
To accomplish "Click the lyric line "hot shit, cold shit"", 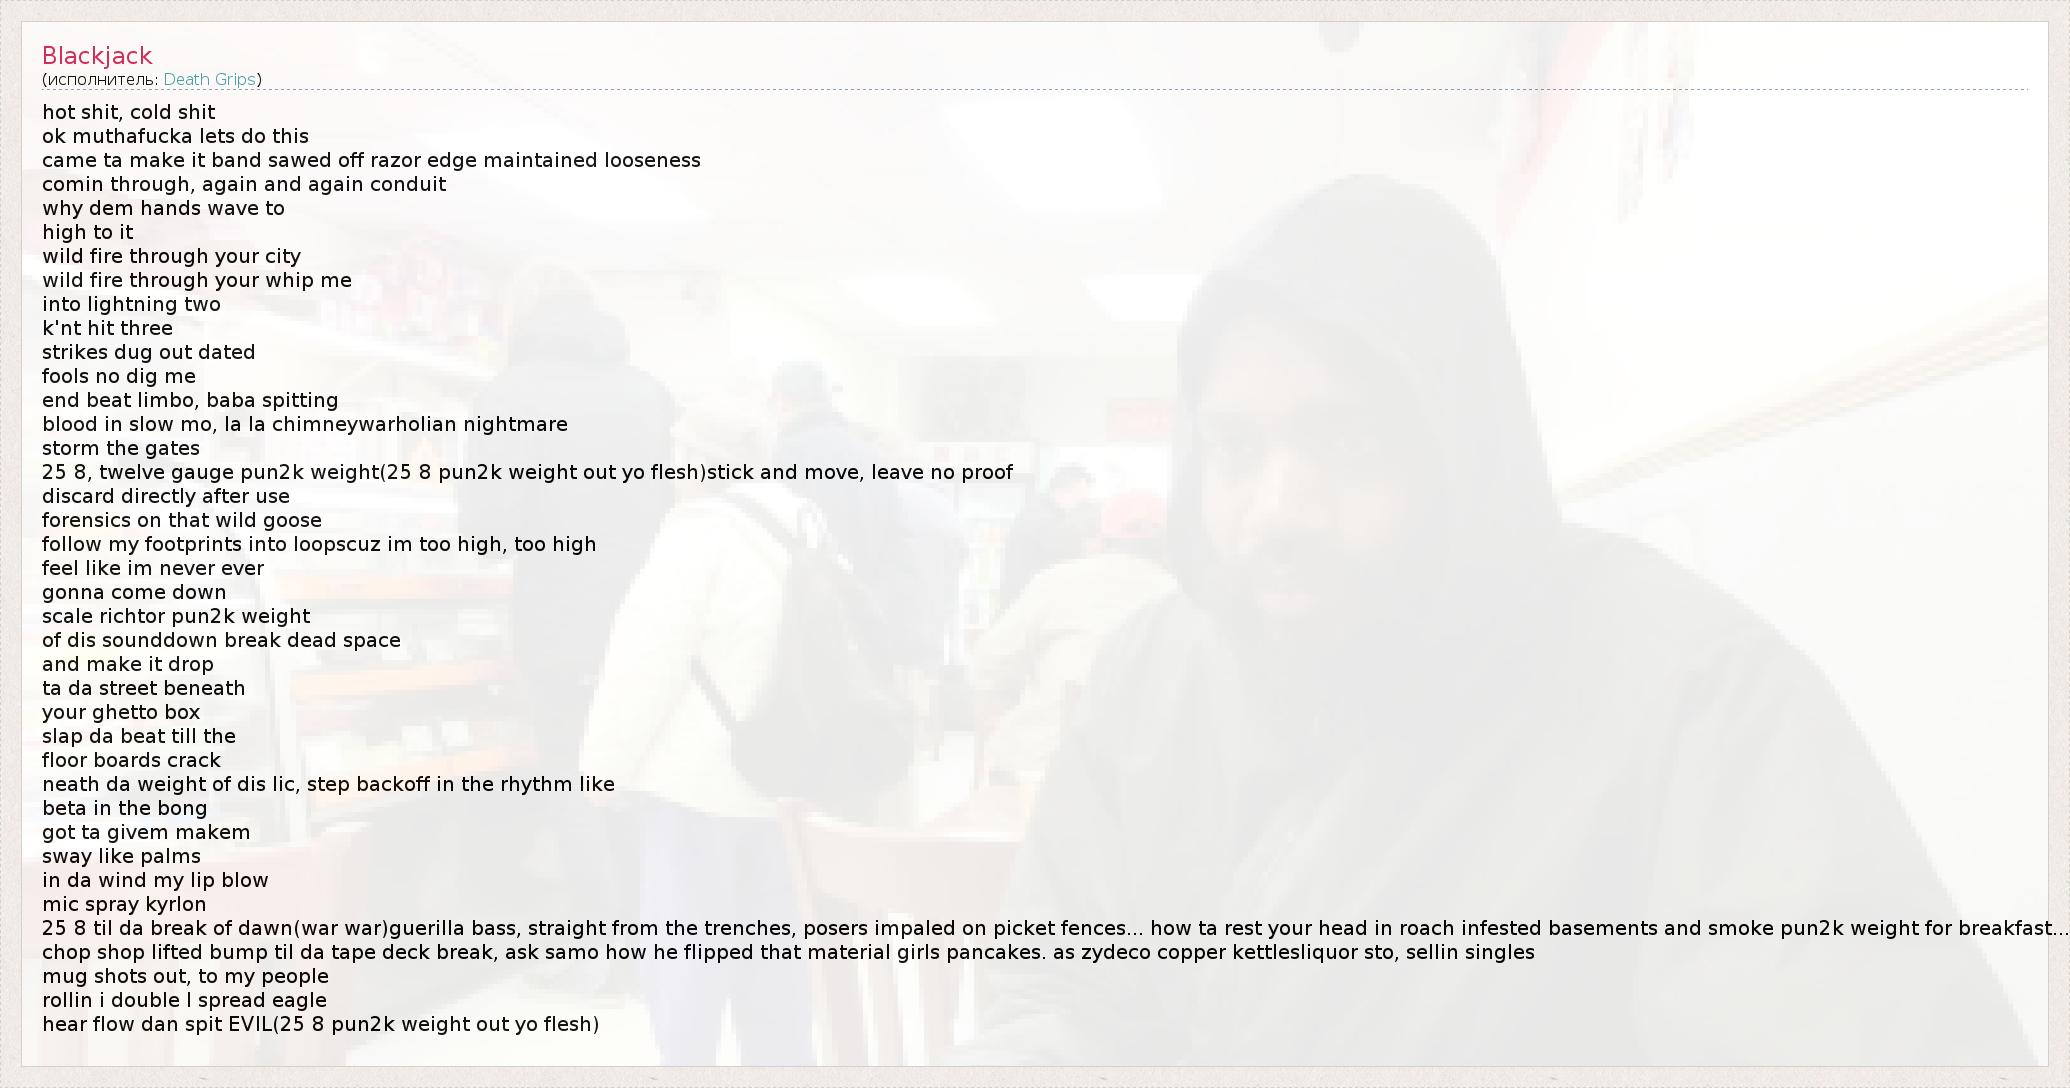I will point(129,112).
